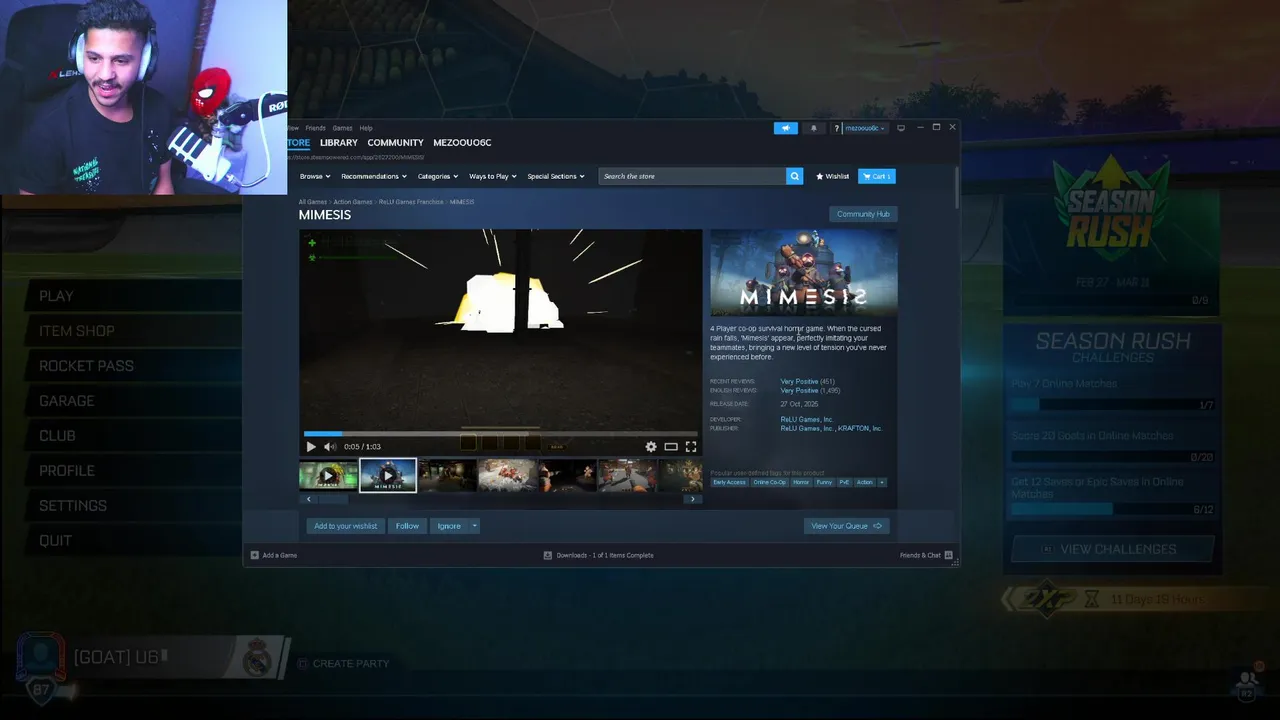Open Wishlist with star icon
Image resolution: width=1280 pixels, height=720 pixels.
(832, 176)
